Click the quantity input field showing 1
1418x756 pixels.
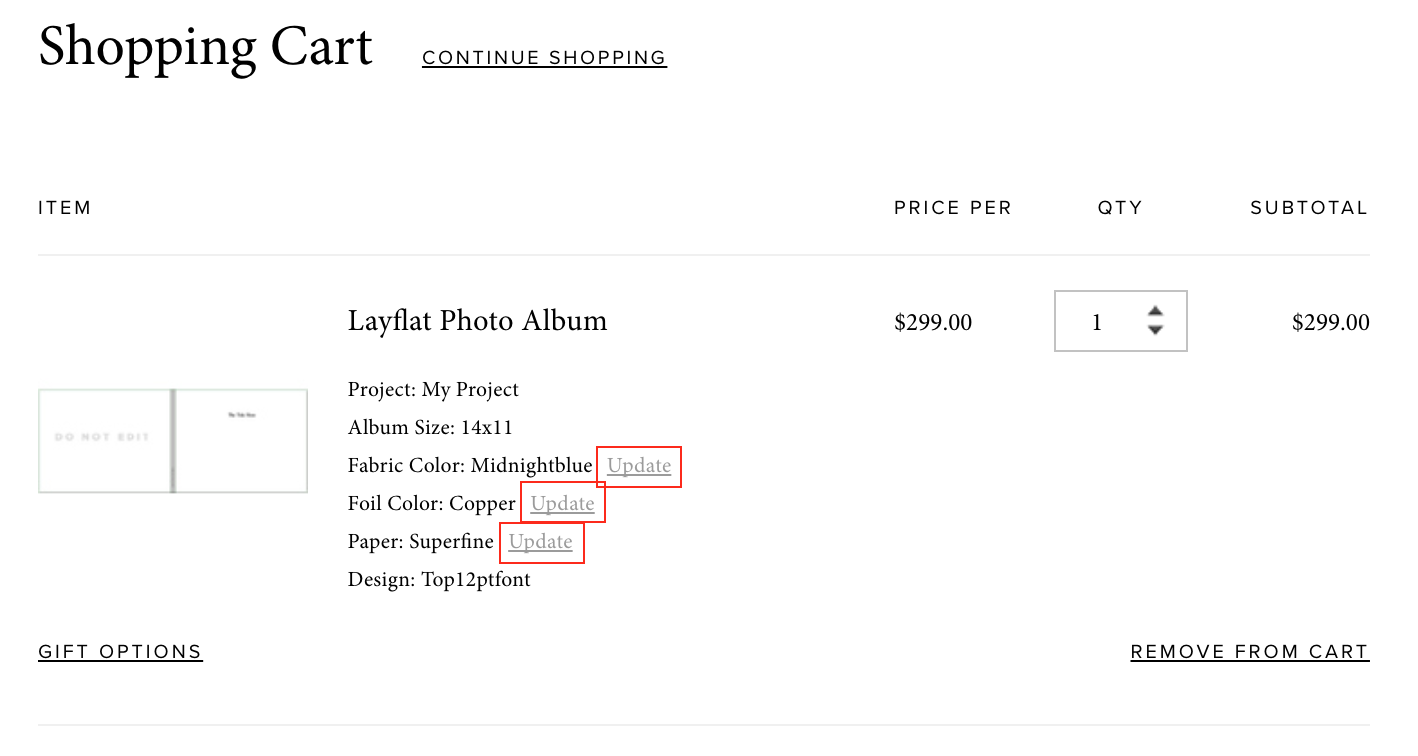[x=1121, y=321]
